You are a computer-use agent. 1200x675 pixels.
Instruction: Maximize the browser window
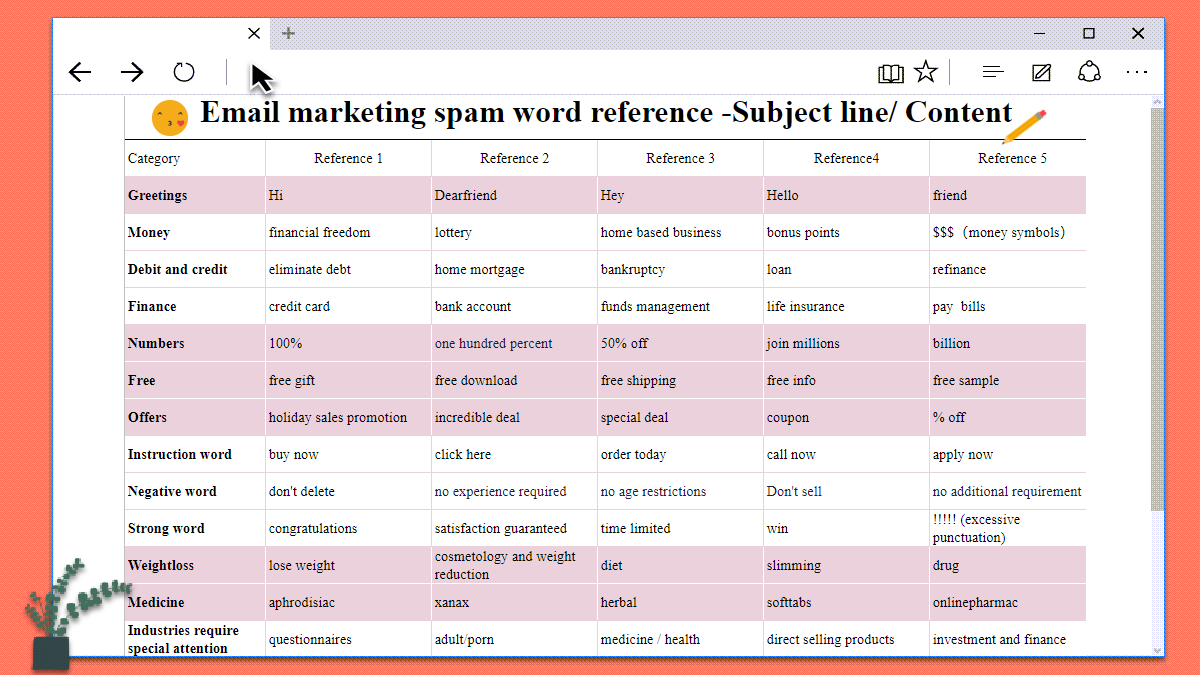pos(1089,34)
